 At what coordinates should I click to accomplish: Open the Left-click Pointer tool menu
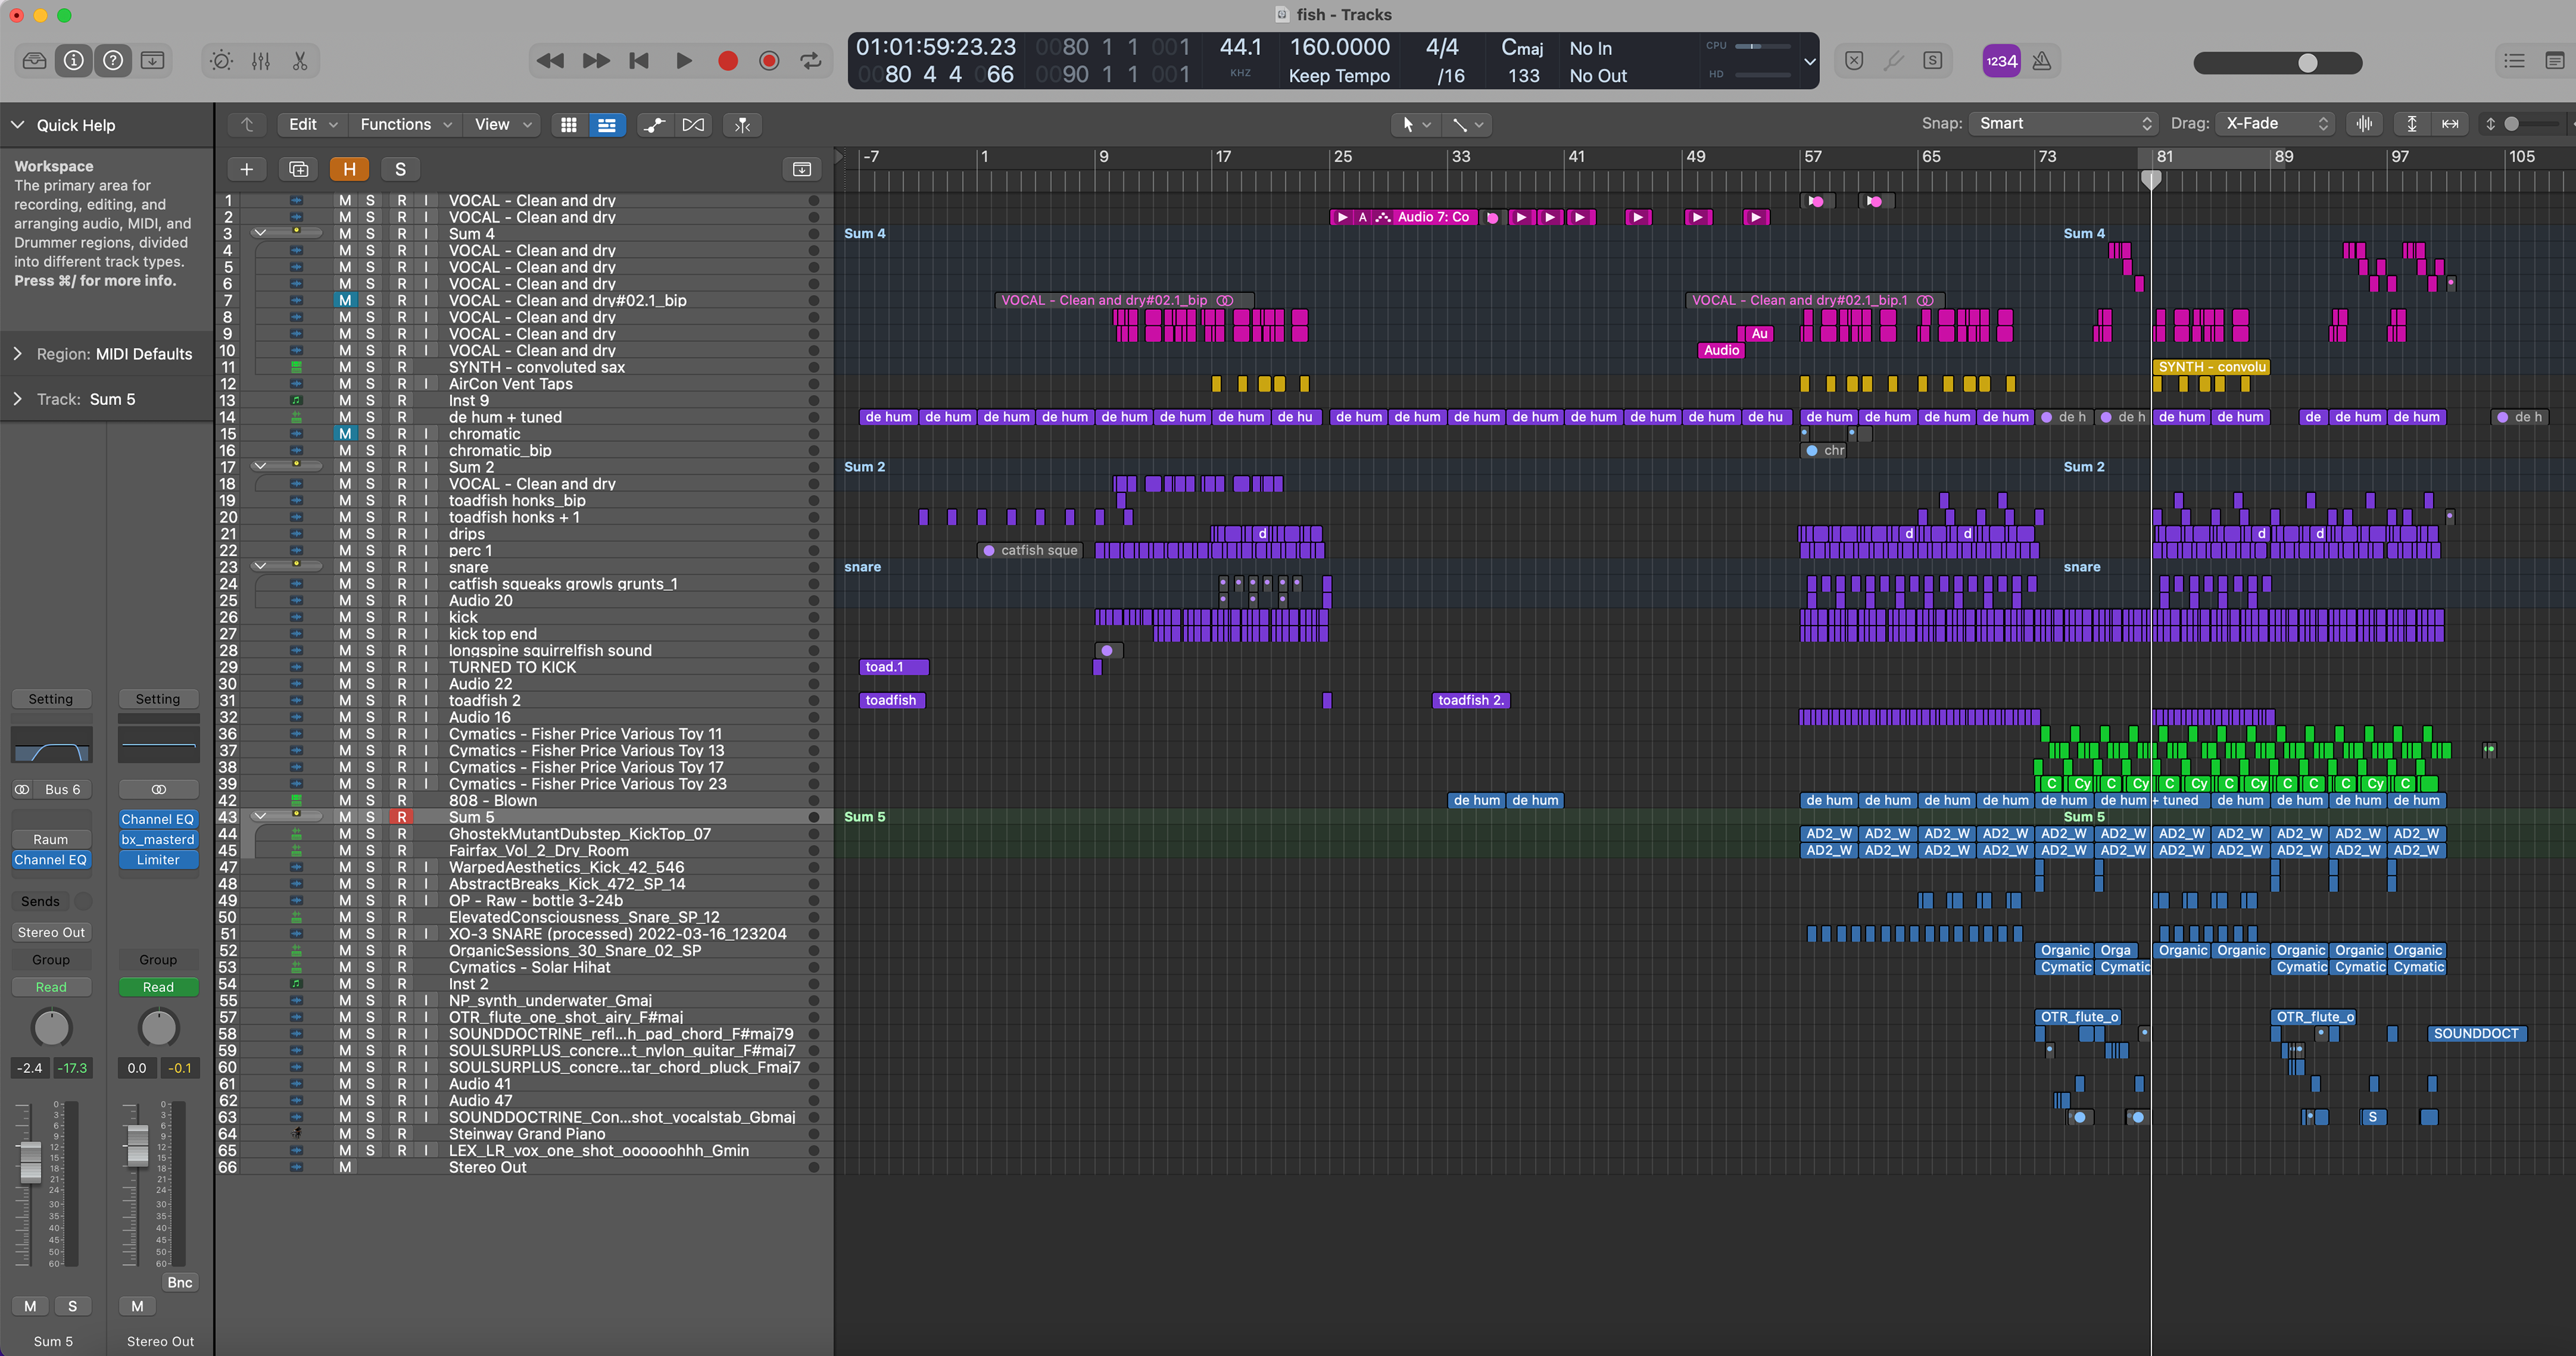tap(1417, 124)
